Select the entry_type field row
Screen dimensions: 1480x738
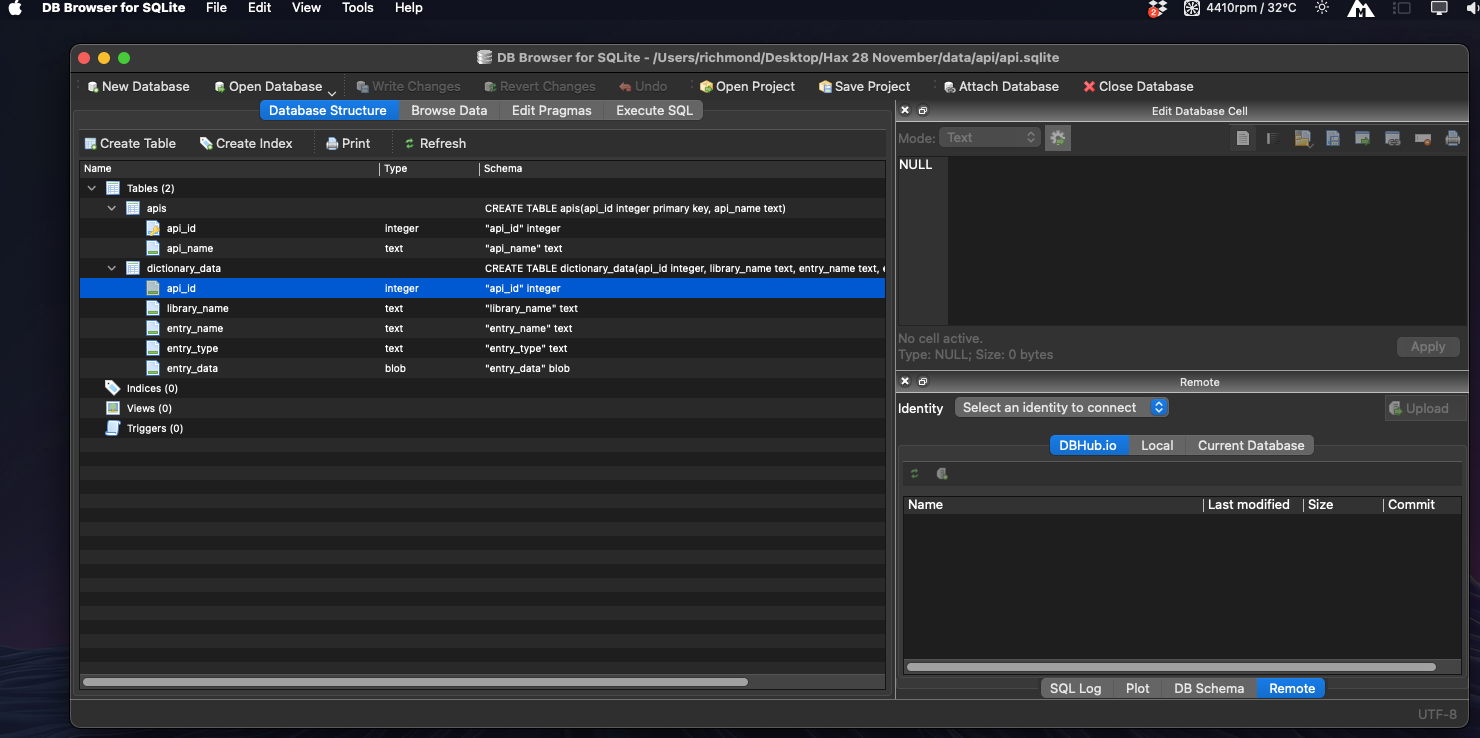482,348
